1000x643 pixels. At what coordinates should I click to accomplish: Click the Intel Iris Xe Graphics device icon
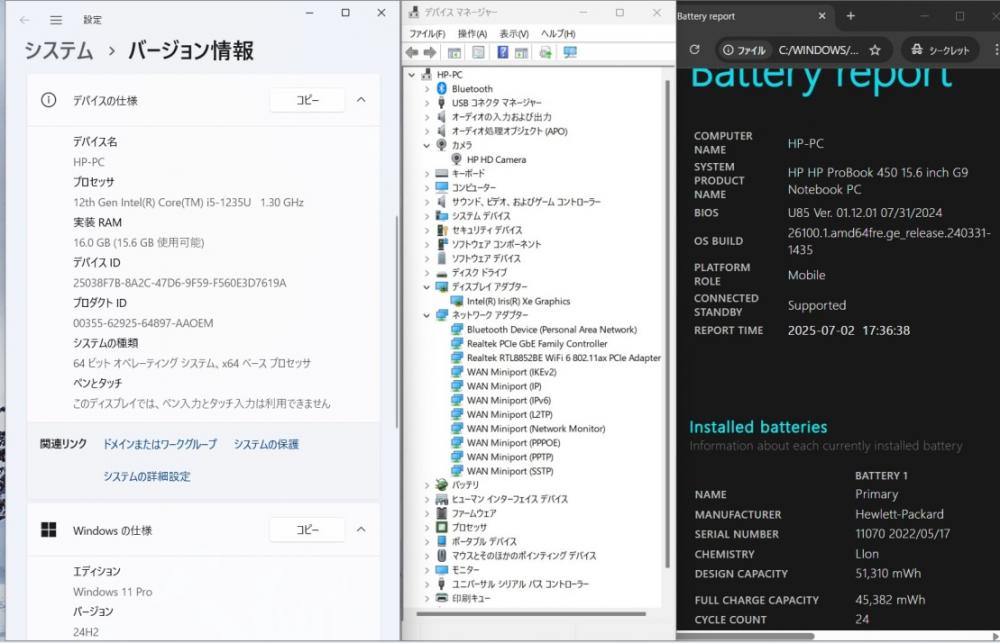click(x=457, y=300)
